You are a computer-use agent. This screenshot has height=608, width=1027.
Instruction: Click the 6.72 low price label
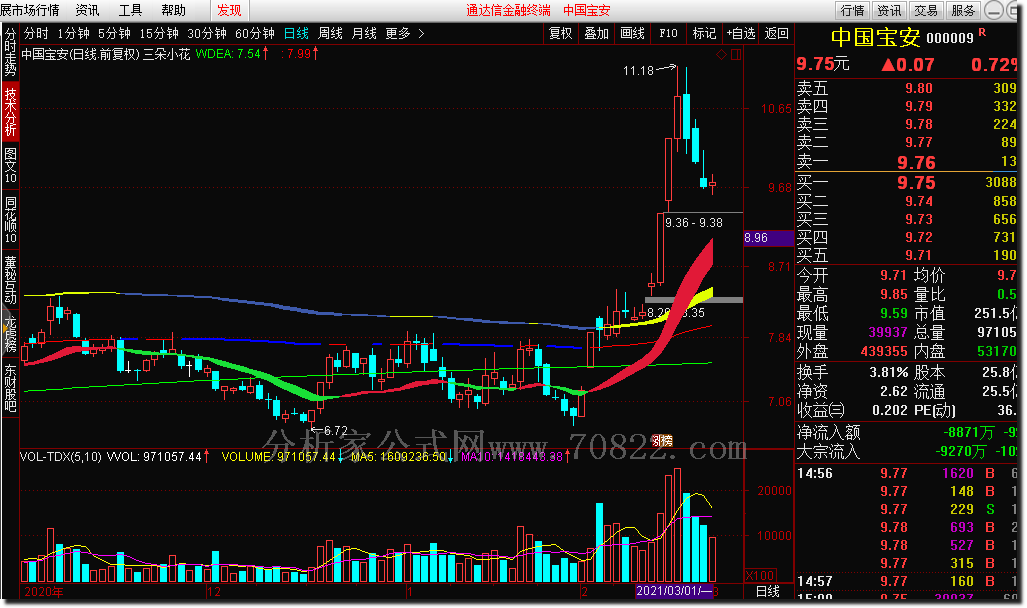pos(335,431)
